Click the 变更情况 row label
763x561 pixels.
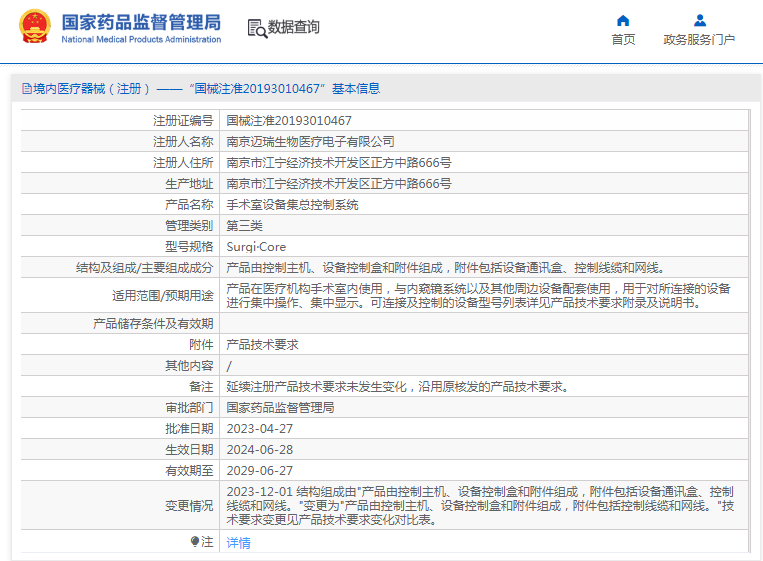coord(189,506)
